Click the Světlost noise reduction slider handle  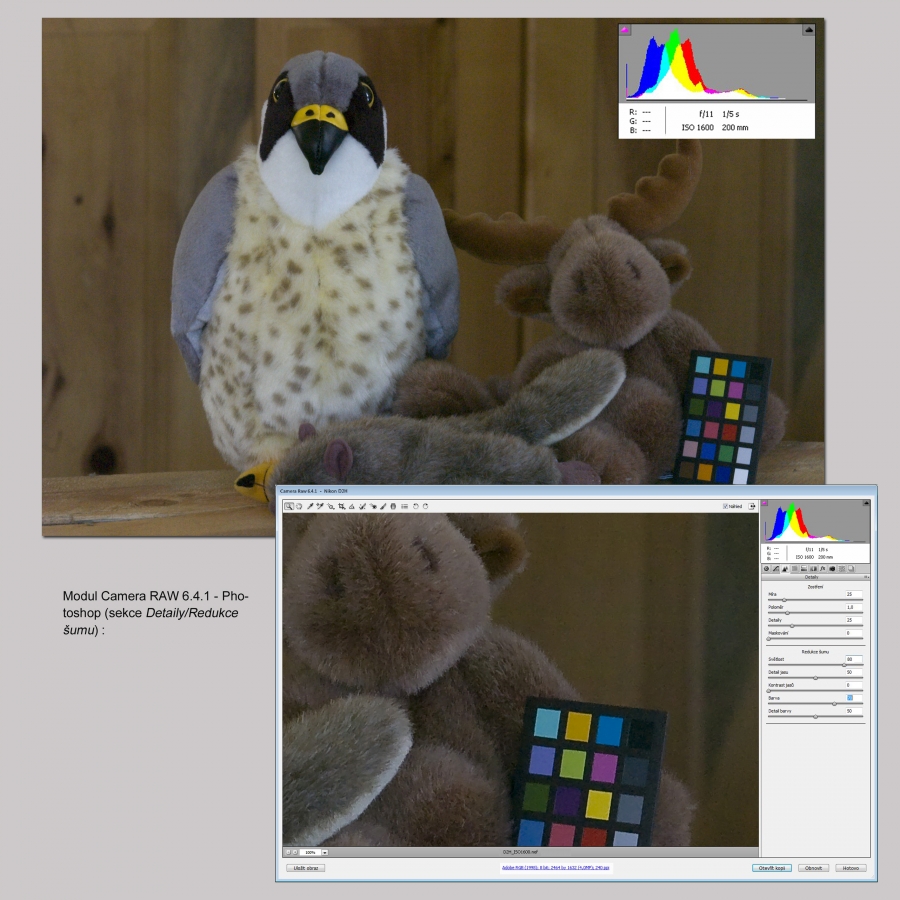844,665
